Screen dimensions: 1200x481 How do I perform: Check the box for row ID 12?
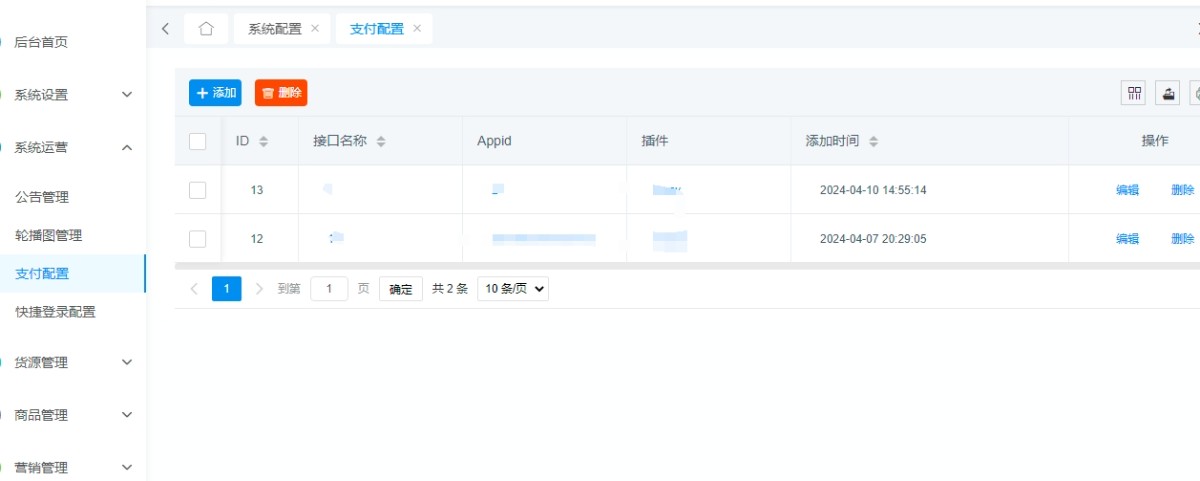point(198,239)
